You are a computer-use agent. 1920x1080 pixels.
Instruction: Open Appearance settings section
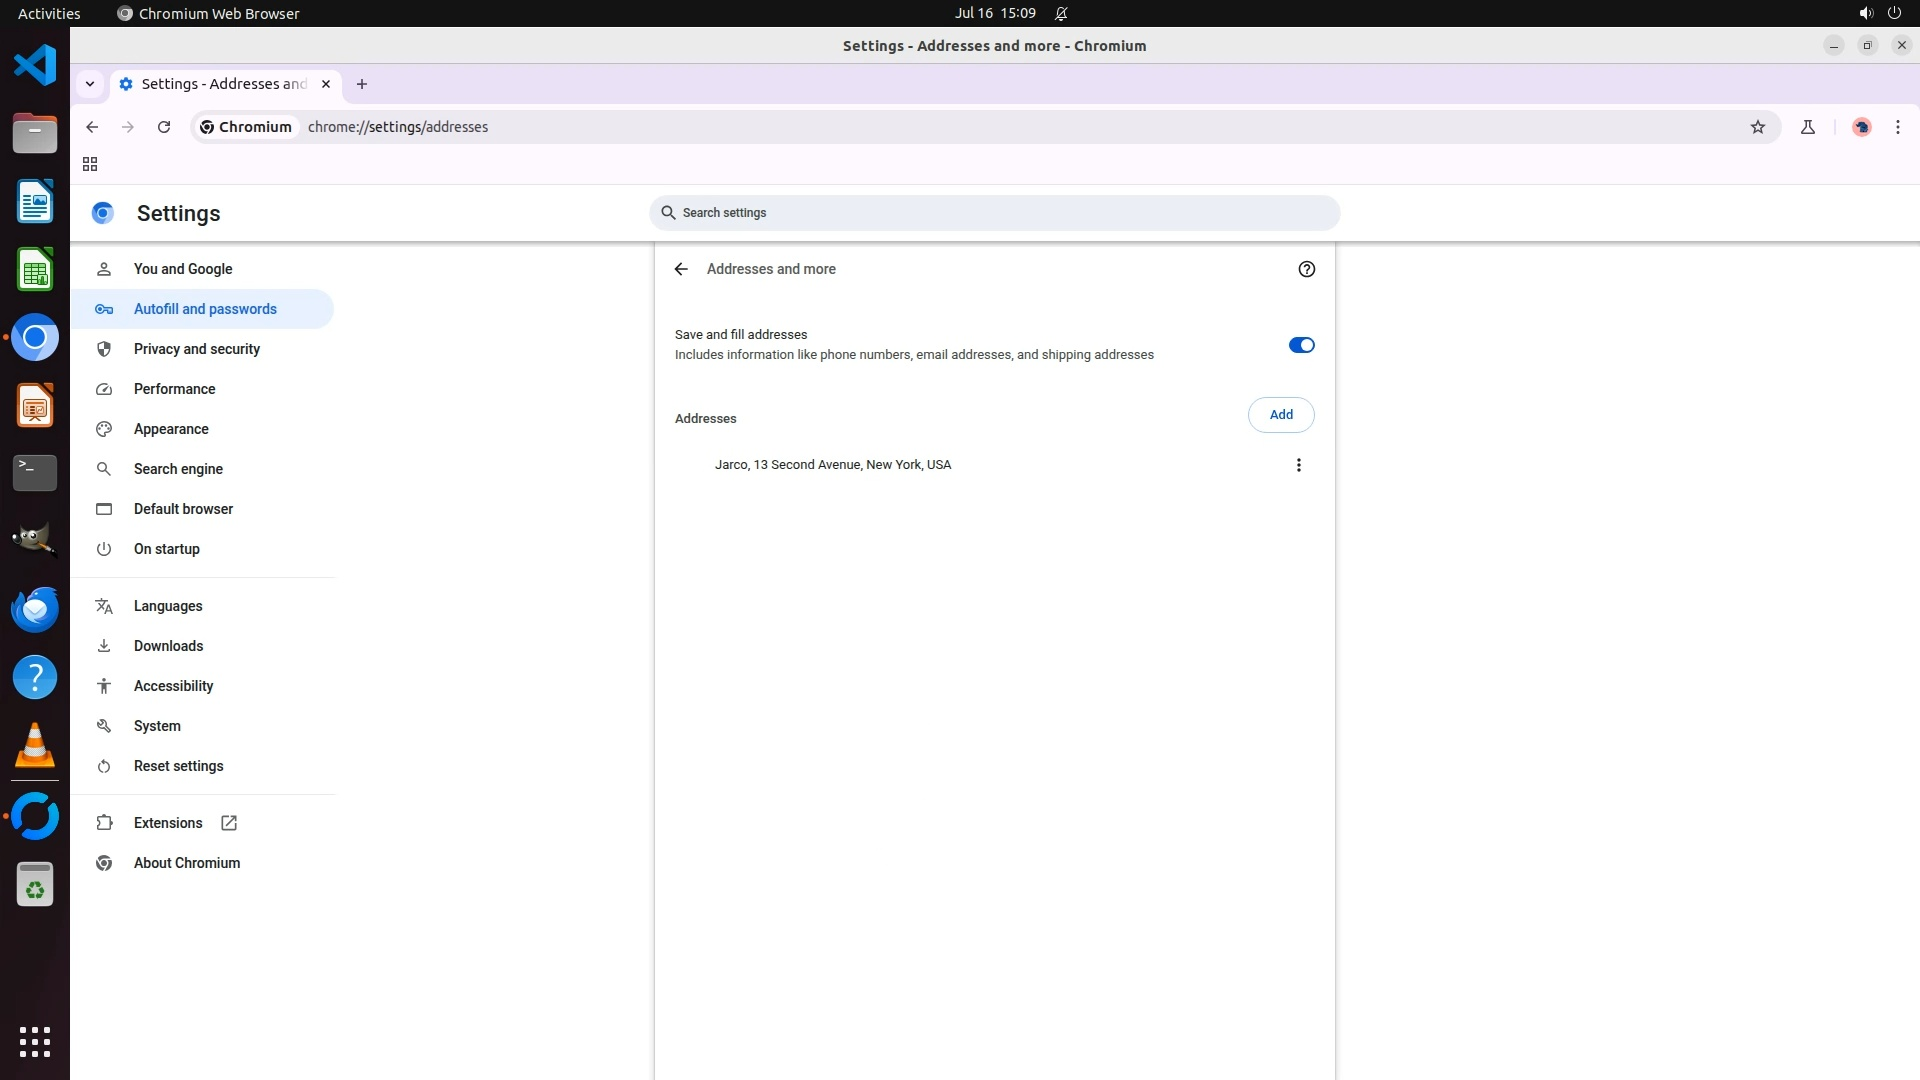coord(171,429)
